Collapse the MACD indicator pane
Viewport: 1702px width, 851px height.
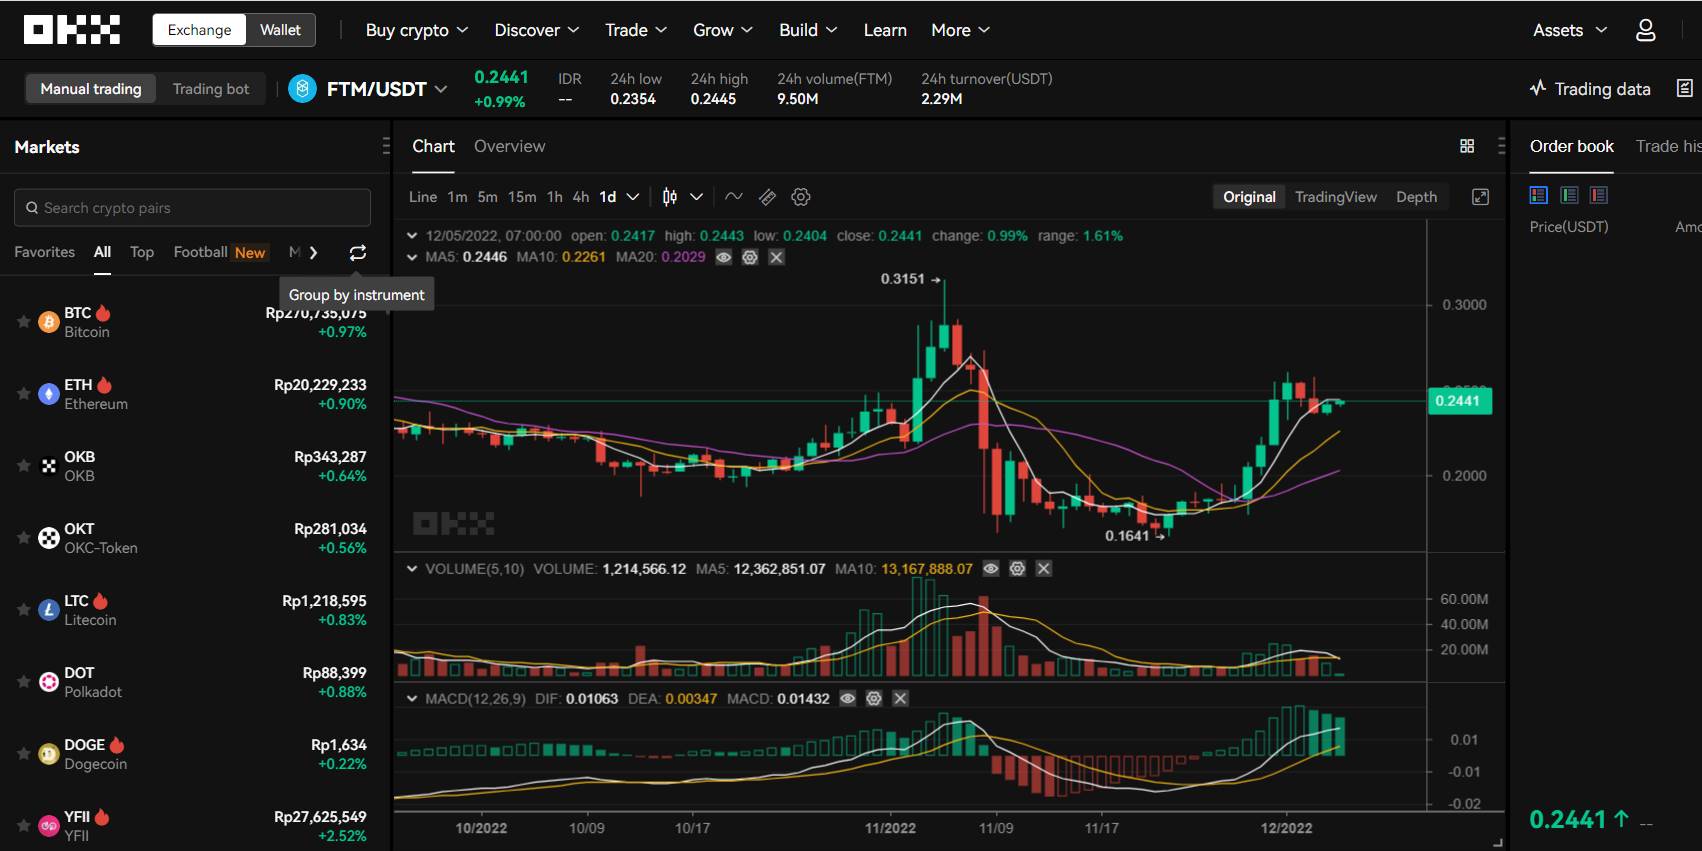412,699
